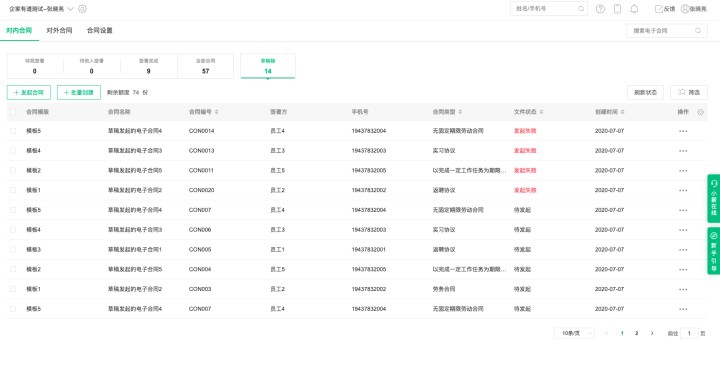Open 新手引导 guide side tab
The image size is (720, 375).
pos(714,251)
